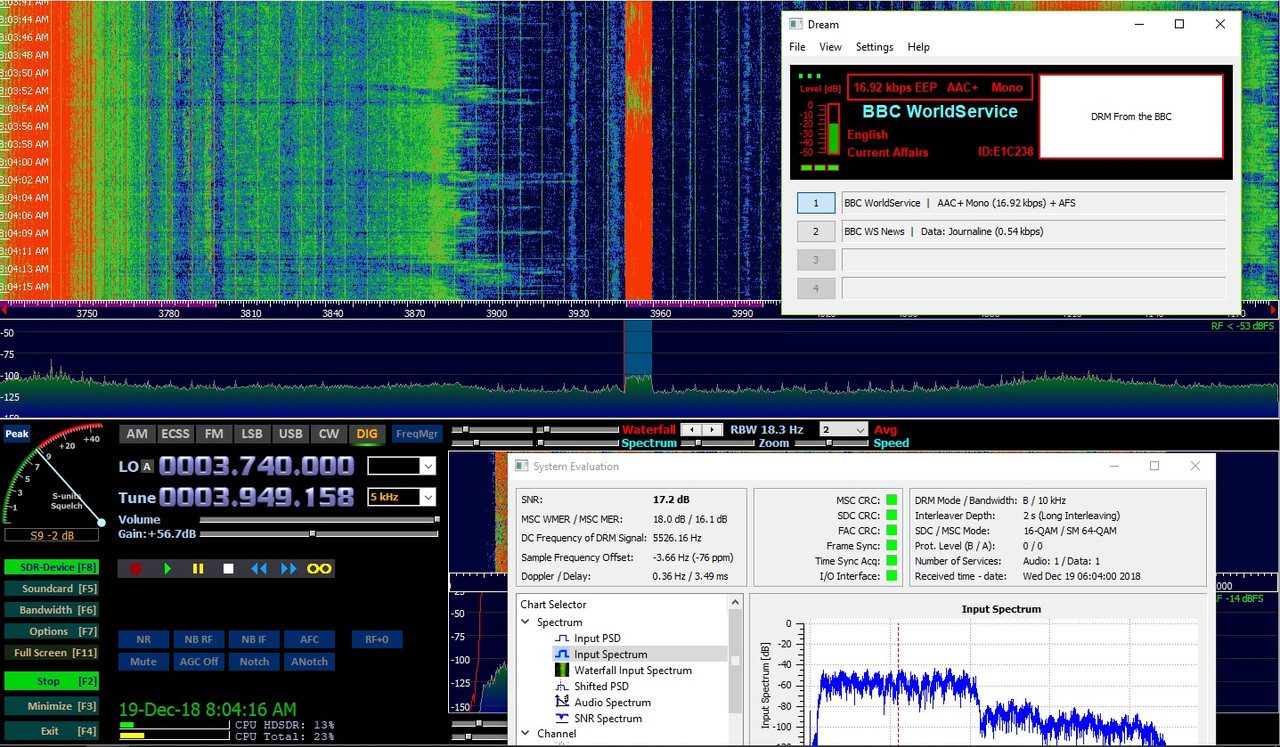Image resolution: width=1280 pixels, height=747 pixels.
Task: Toggle the RF+0 attenuator button
Action: tap(376, 639)
